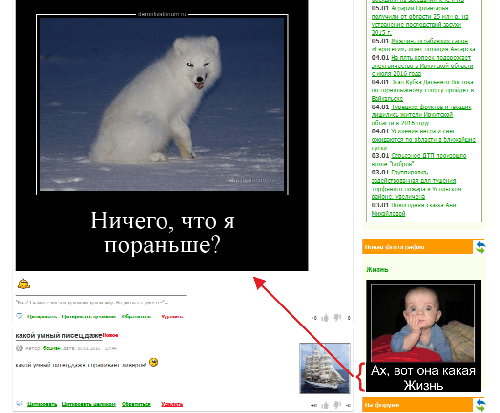
Task: Click 'Цитировать' under the lower comment
Action: [x=42, y=404]
